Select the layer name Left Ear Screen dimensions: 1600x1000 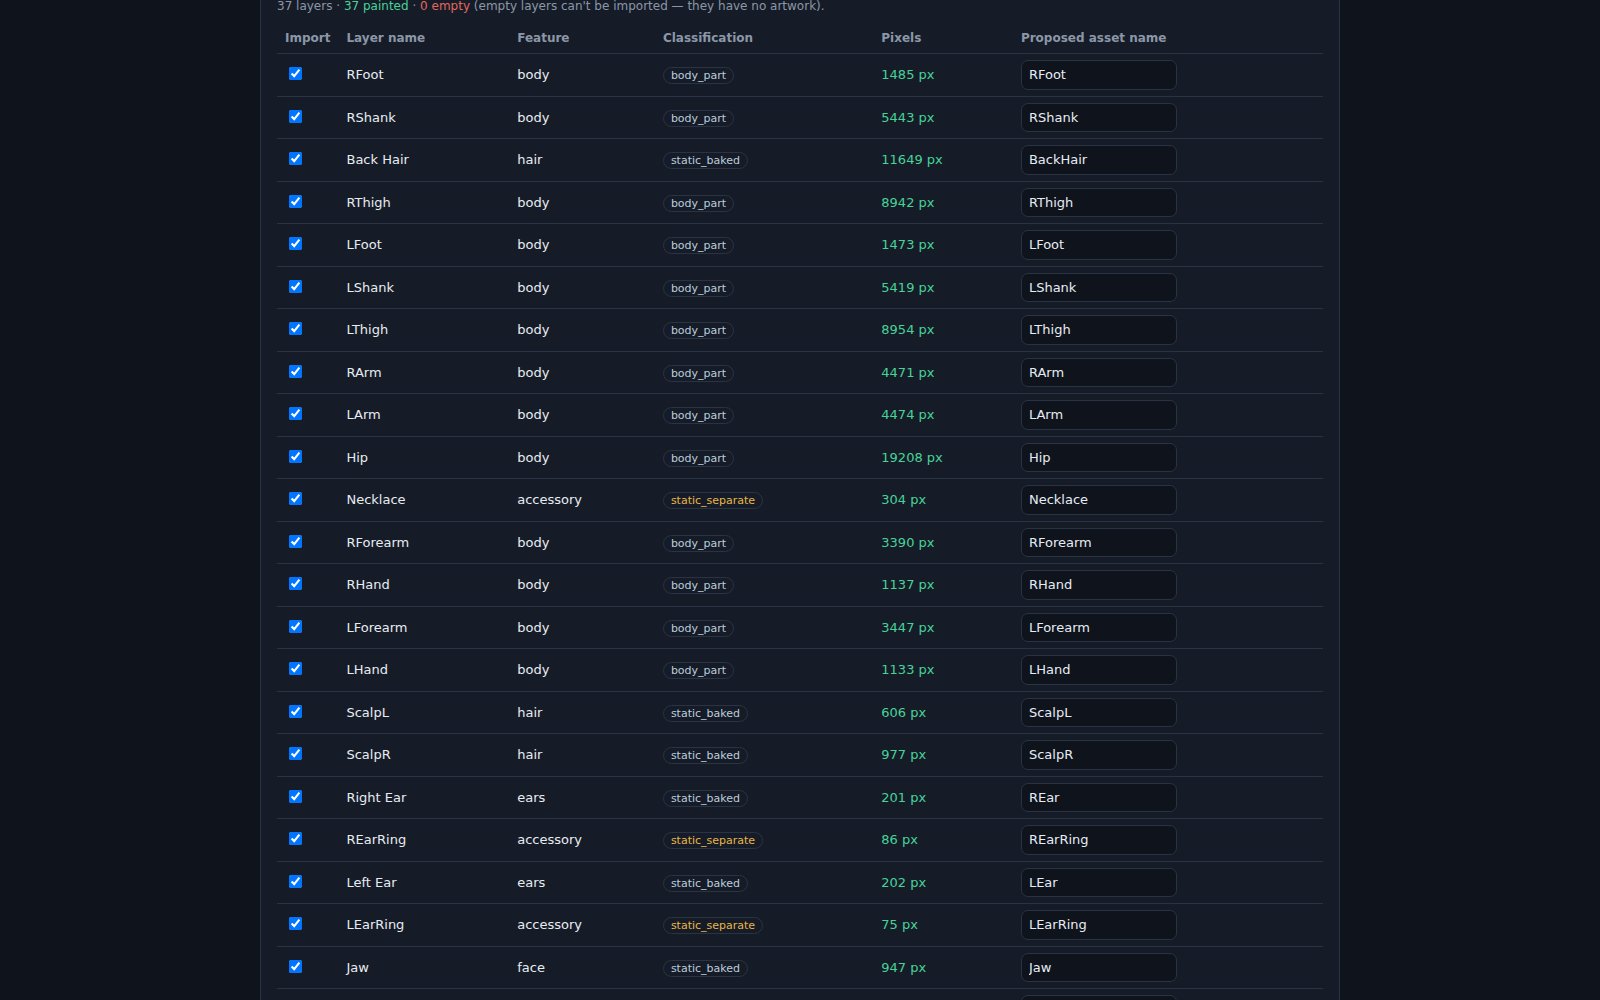[371, 882]
